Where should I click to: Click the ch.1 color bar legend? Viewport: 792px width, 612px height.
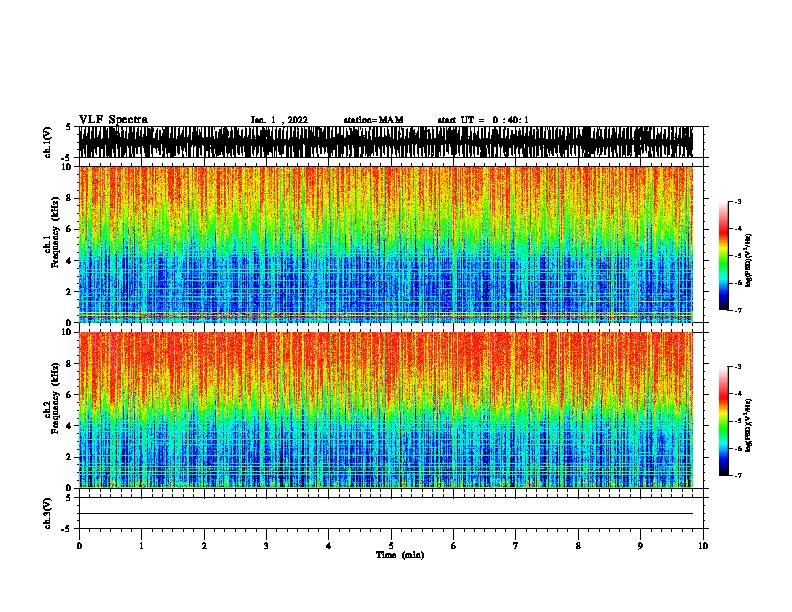click(724, 256)
